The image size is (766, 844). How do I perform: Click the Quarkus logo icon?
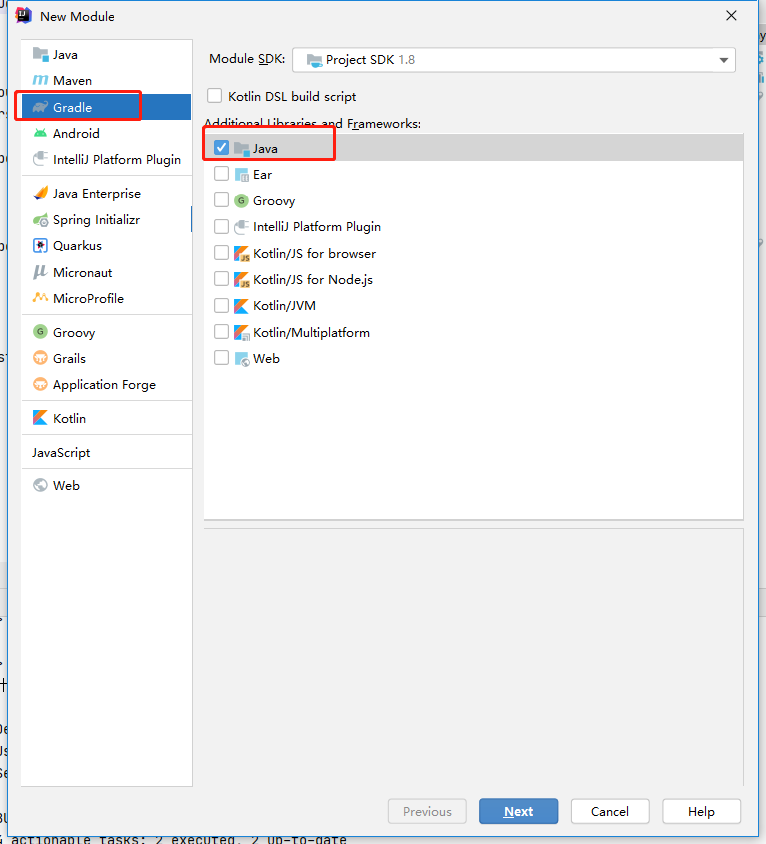40,245
